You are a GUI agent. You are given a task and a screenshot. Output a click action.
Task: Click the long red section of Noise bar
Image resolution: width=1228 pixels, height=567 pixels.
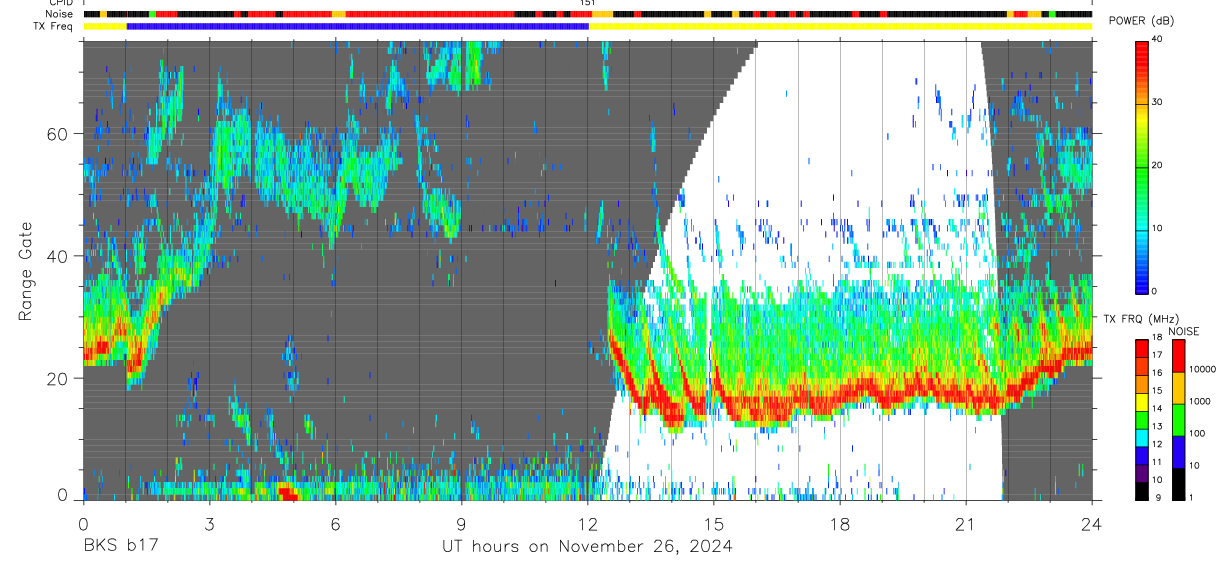[430, 15]
